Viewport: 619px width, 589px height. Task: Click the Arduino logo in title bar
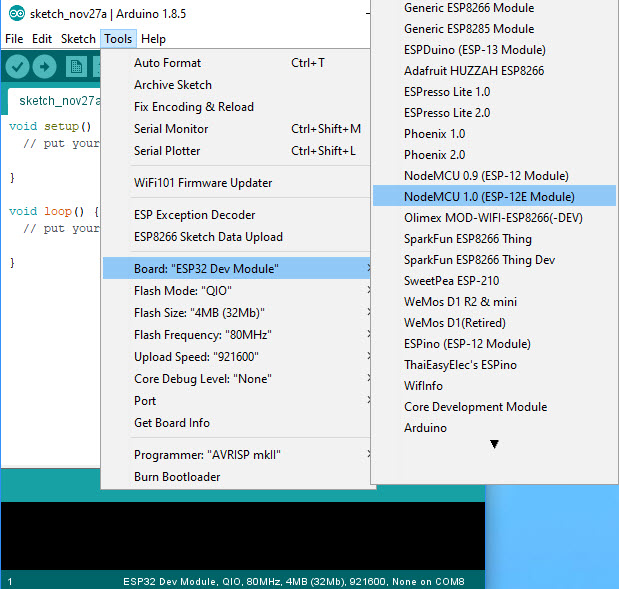pyautogui.click(x=17, y=14)
